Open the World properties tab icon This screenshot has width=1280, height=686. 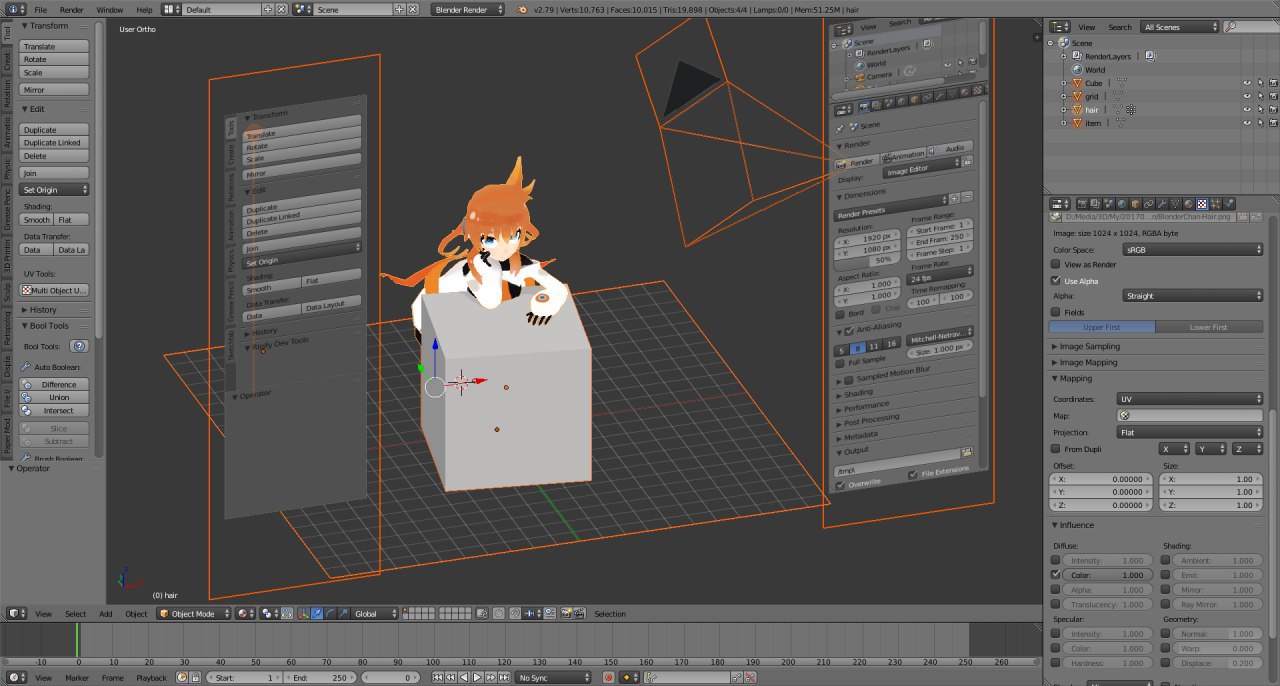(x=1121, y=204)
